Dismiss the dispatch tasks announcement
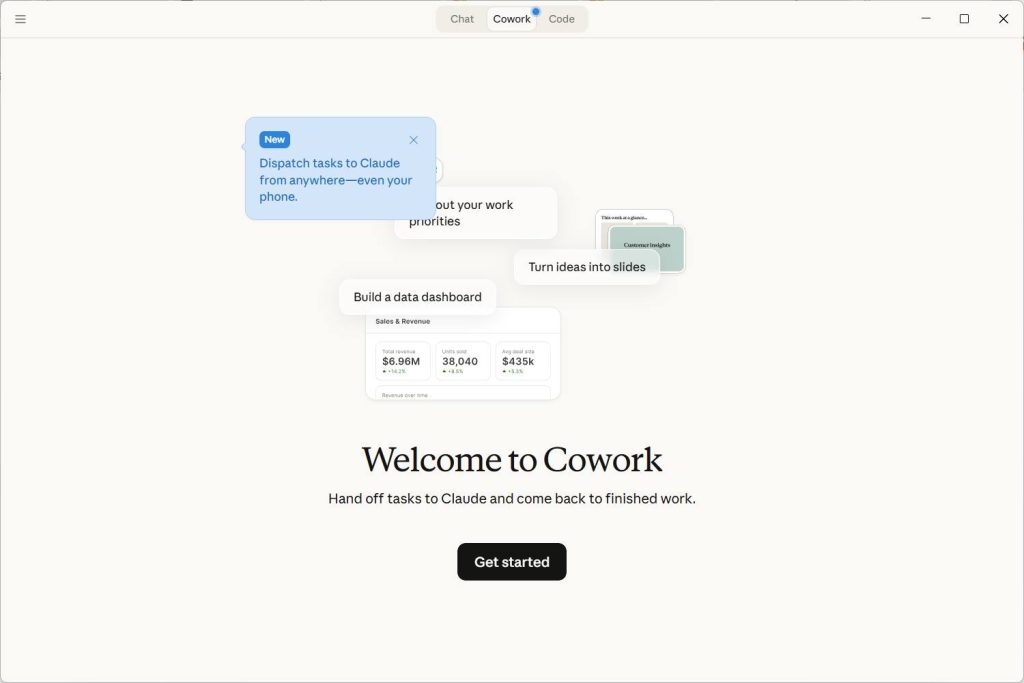 [x=413, y=140]
